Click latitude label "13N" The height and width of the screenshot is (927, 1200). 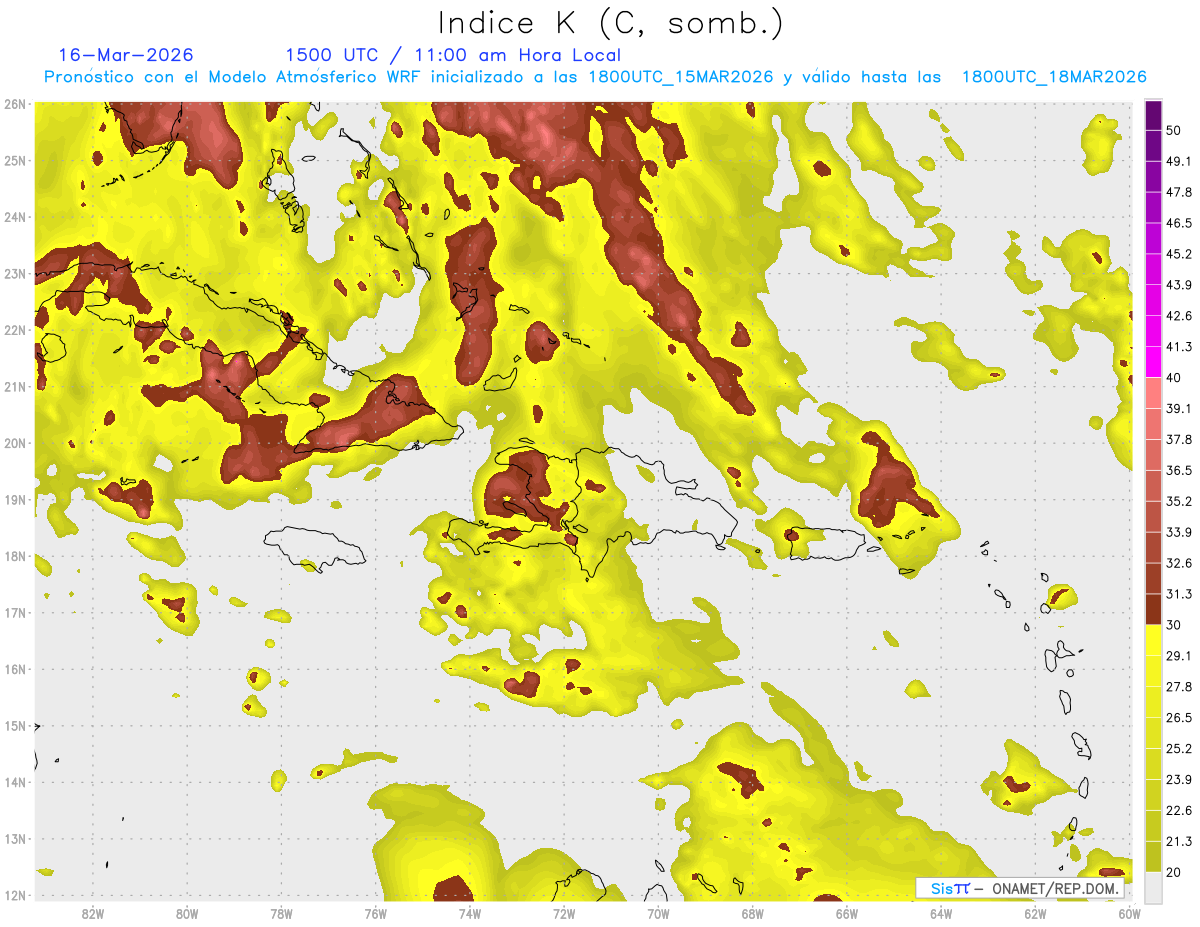coord(15,839)
